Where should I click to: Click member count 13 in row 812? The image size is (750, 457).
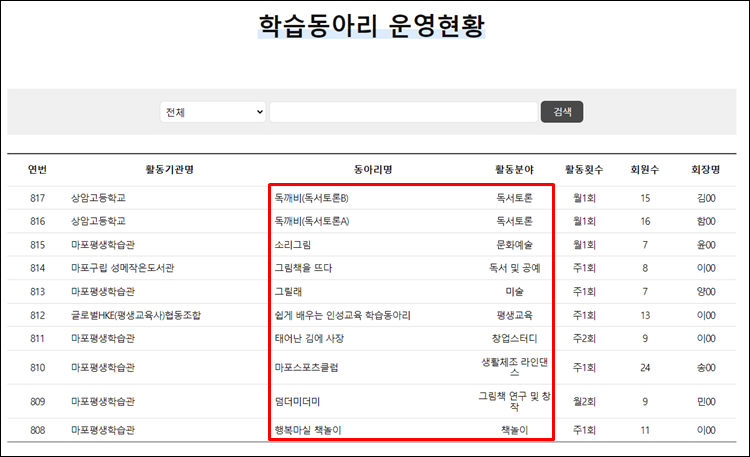(x=645, y=315)
